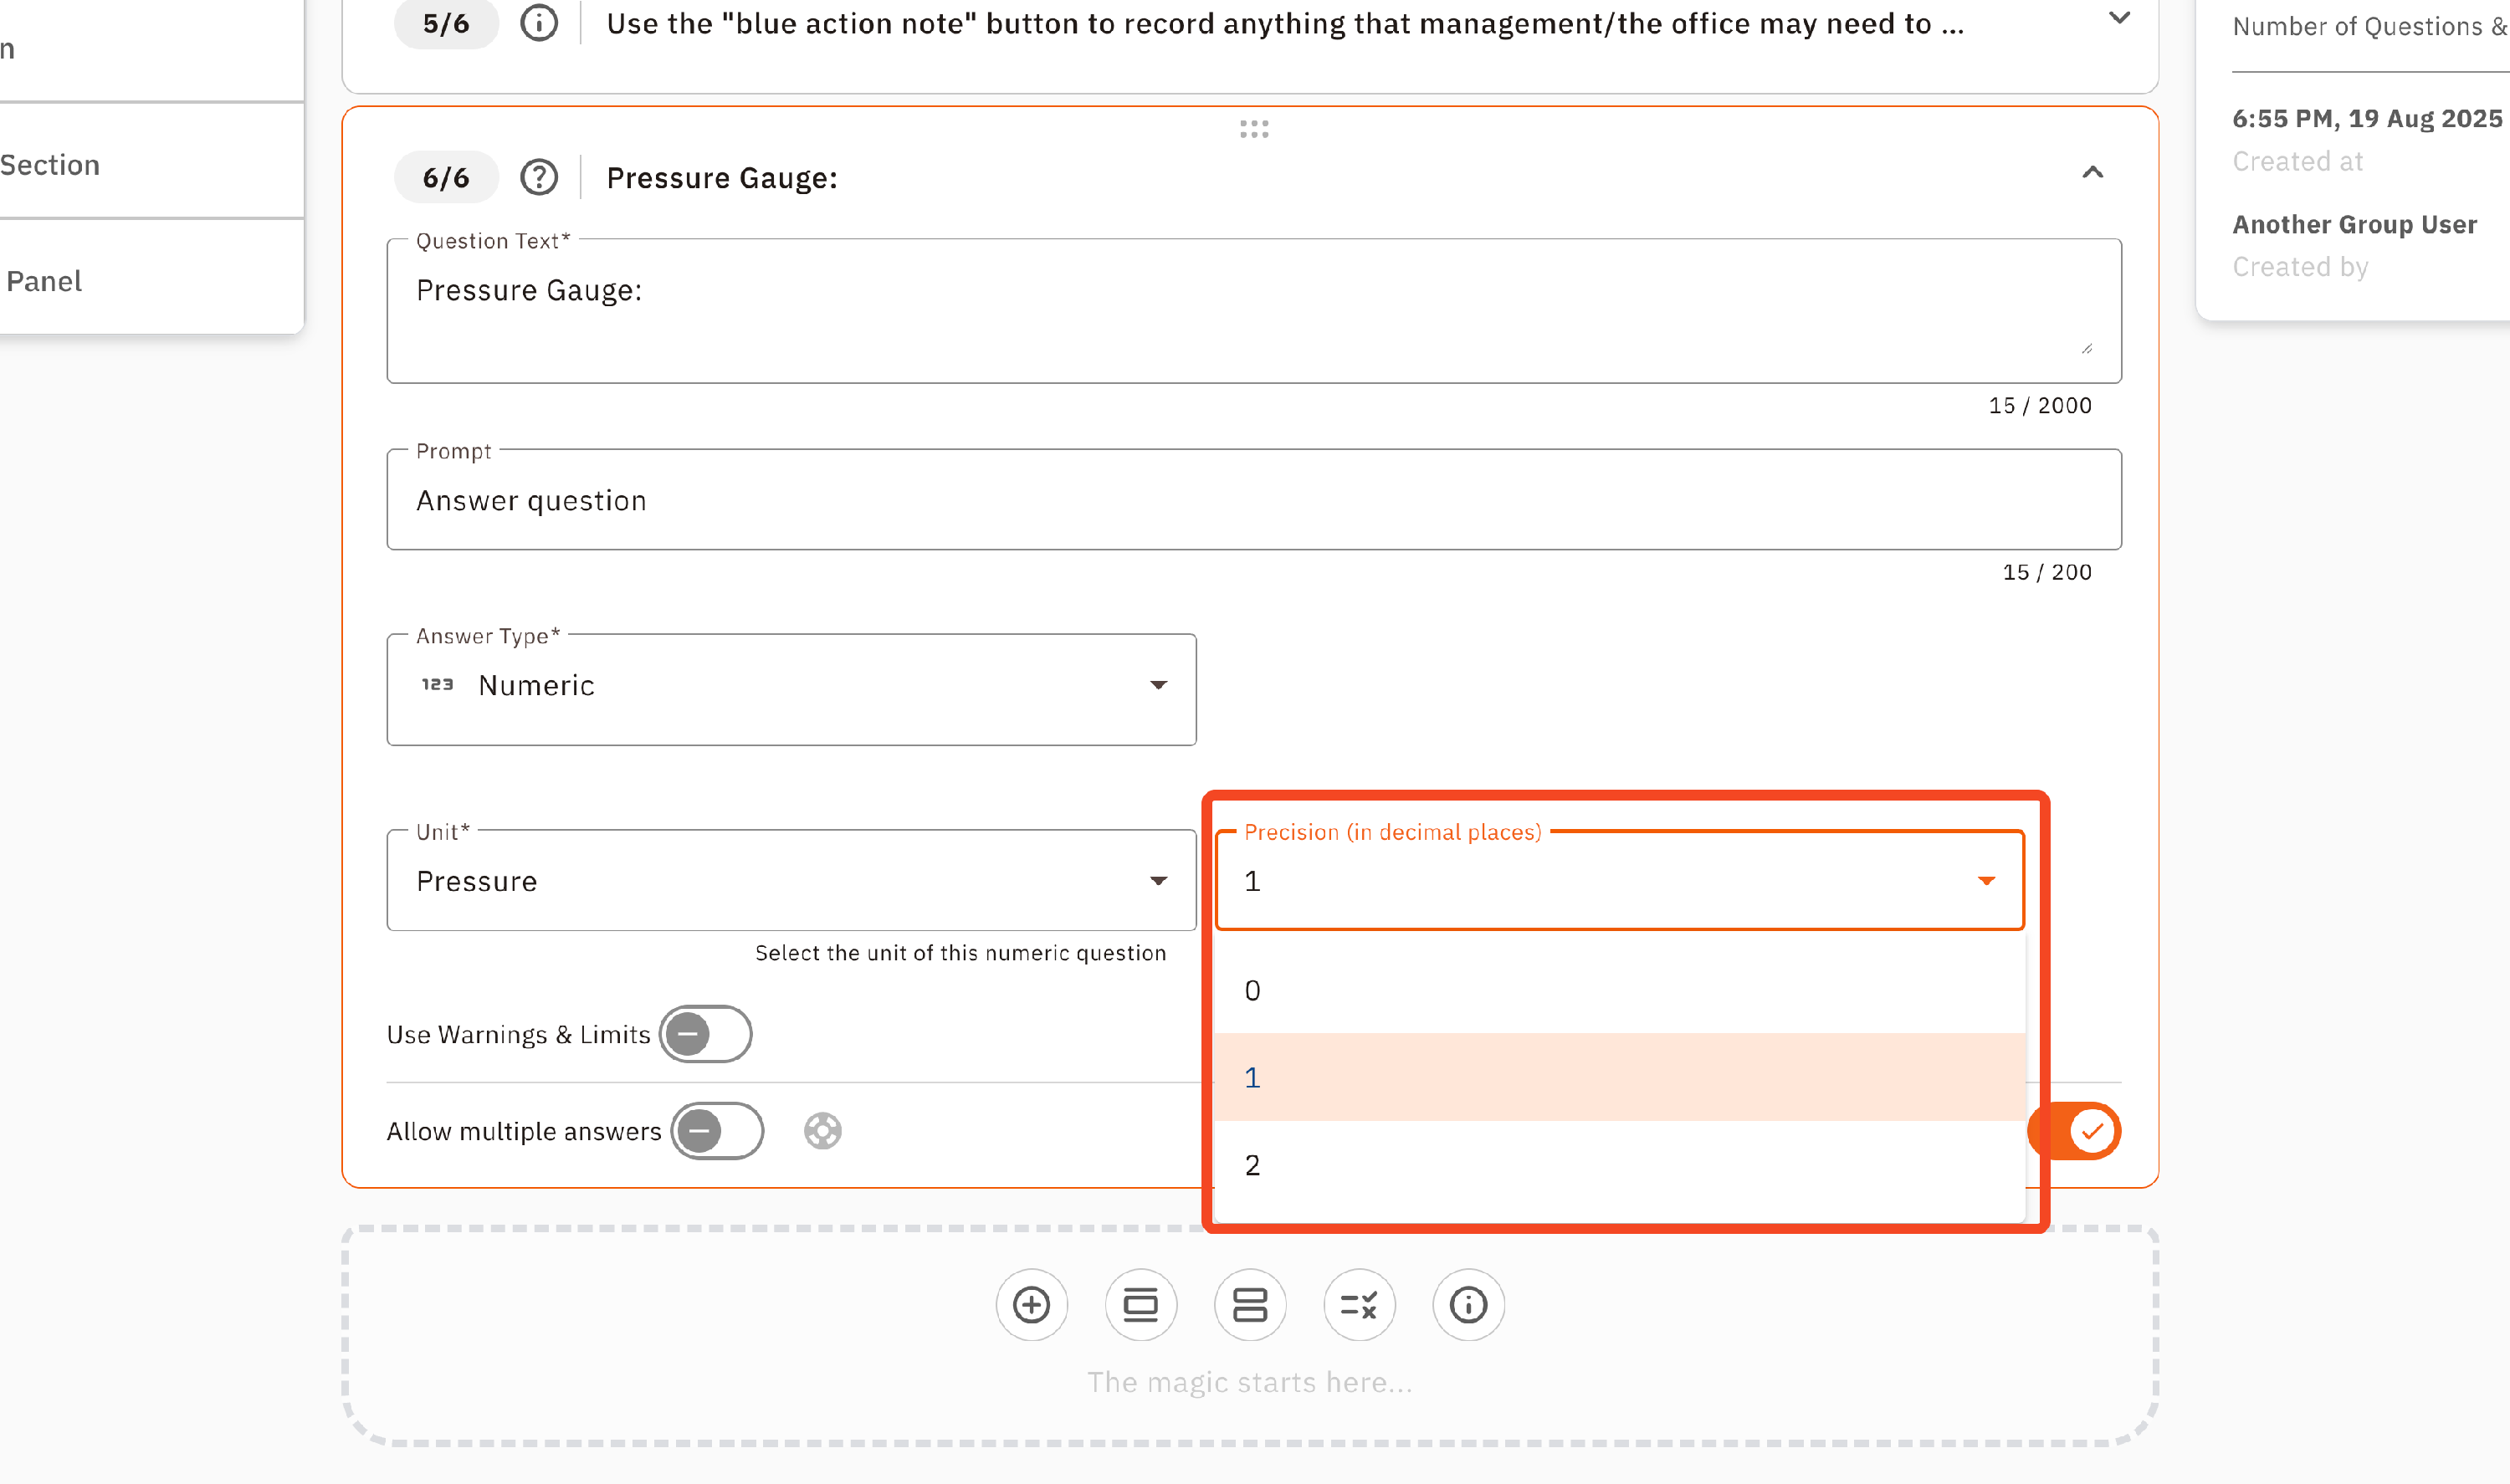Click the checklist-cross logic icon
This screenshot has width=2510, height=1484.
1358,1304
